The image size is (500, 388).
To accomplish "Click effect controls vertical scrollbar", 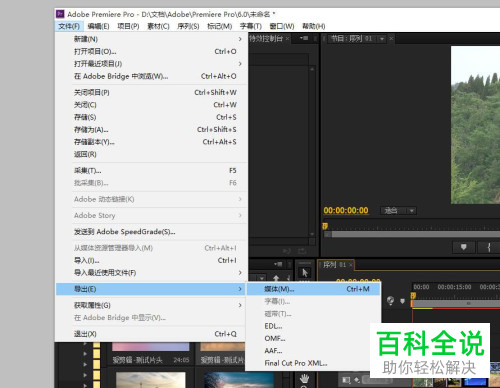I will (312, 152).
